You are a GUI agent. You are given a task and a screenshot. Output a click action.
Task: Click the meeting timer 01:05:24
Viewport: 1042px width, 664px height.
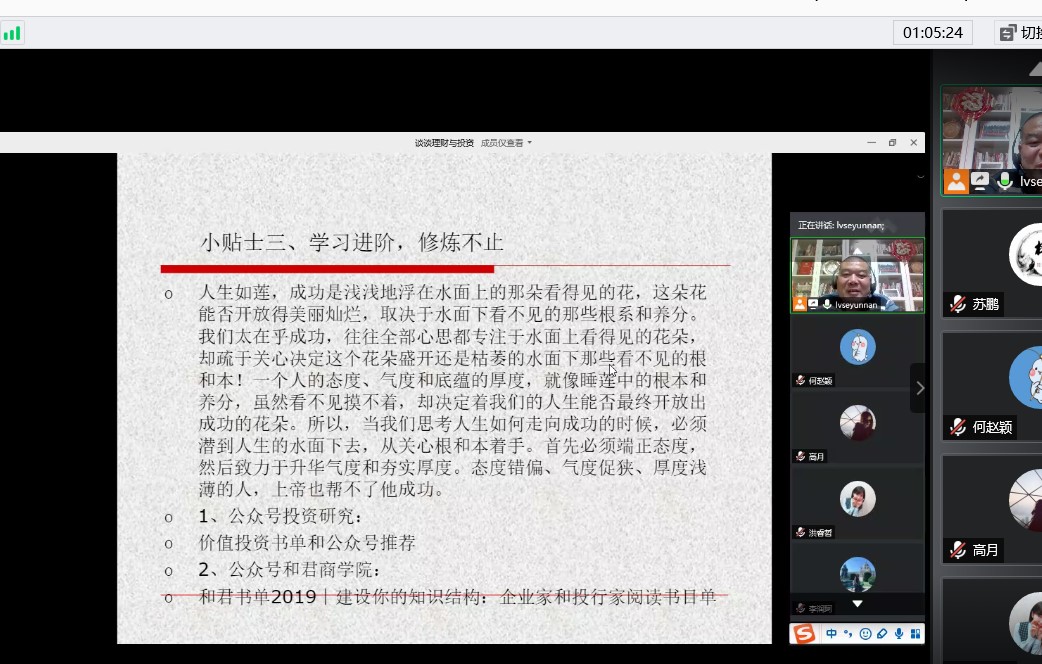[x=932, y=33]
